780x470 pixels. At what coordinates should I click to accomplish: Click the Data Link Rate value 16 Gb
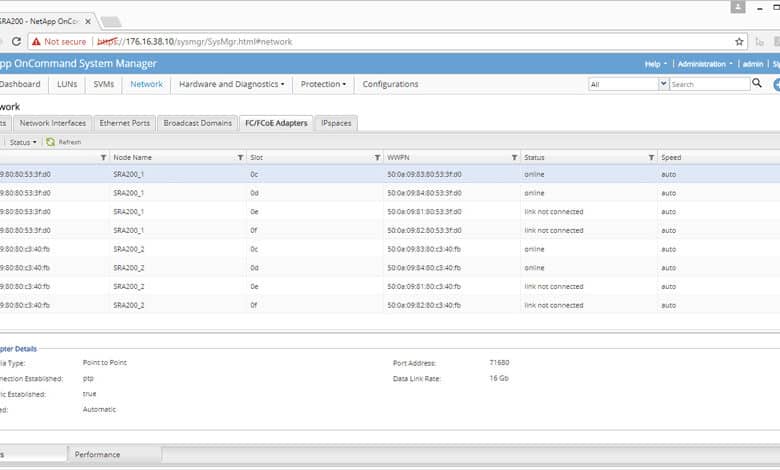[x=499, y=378]
